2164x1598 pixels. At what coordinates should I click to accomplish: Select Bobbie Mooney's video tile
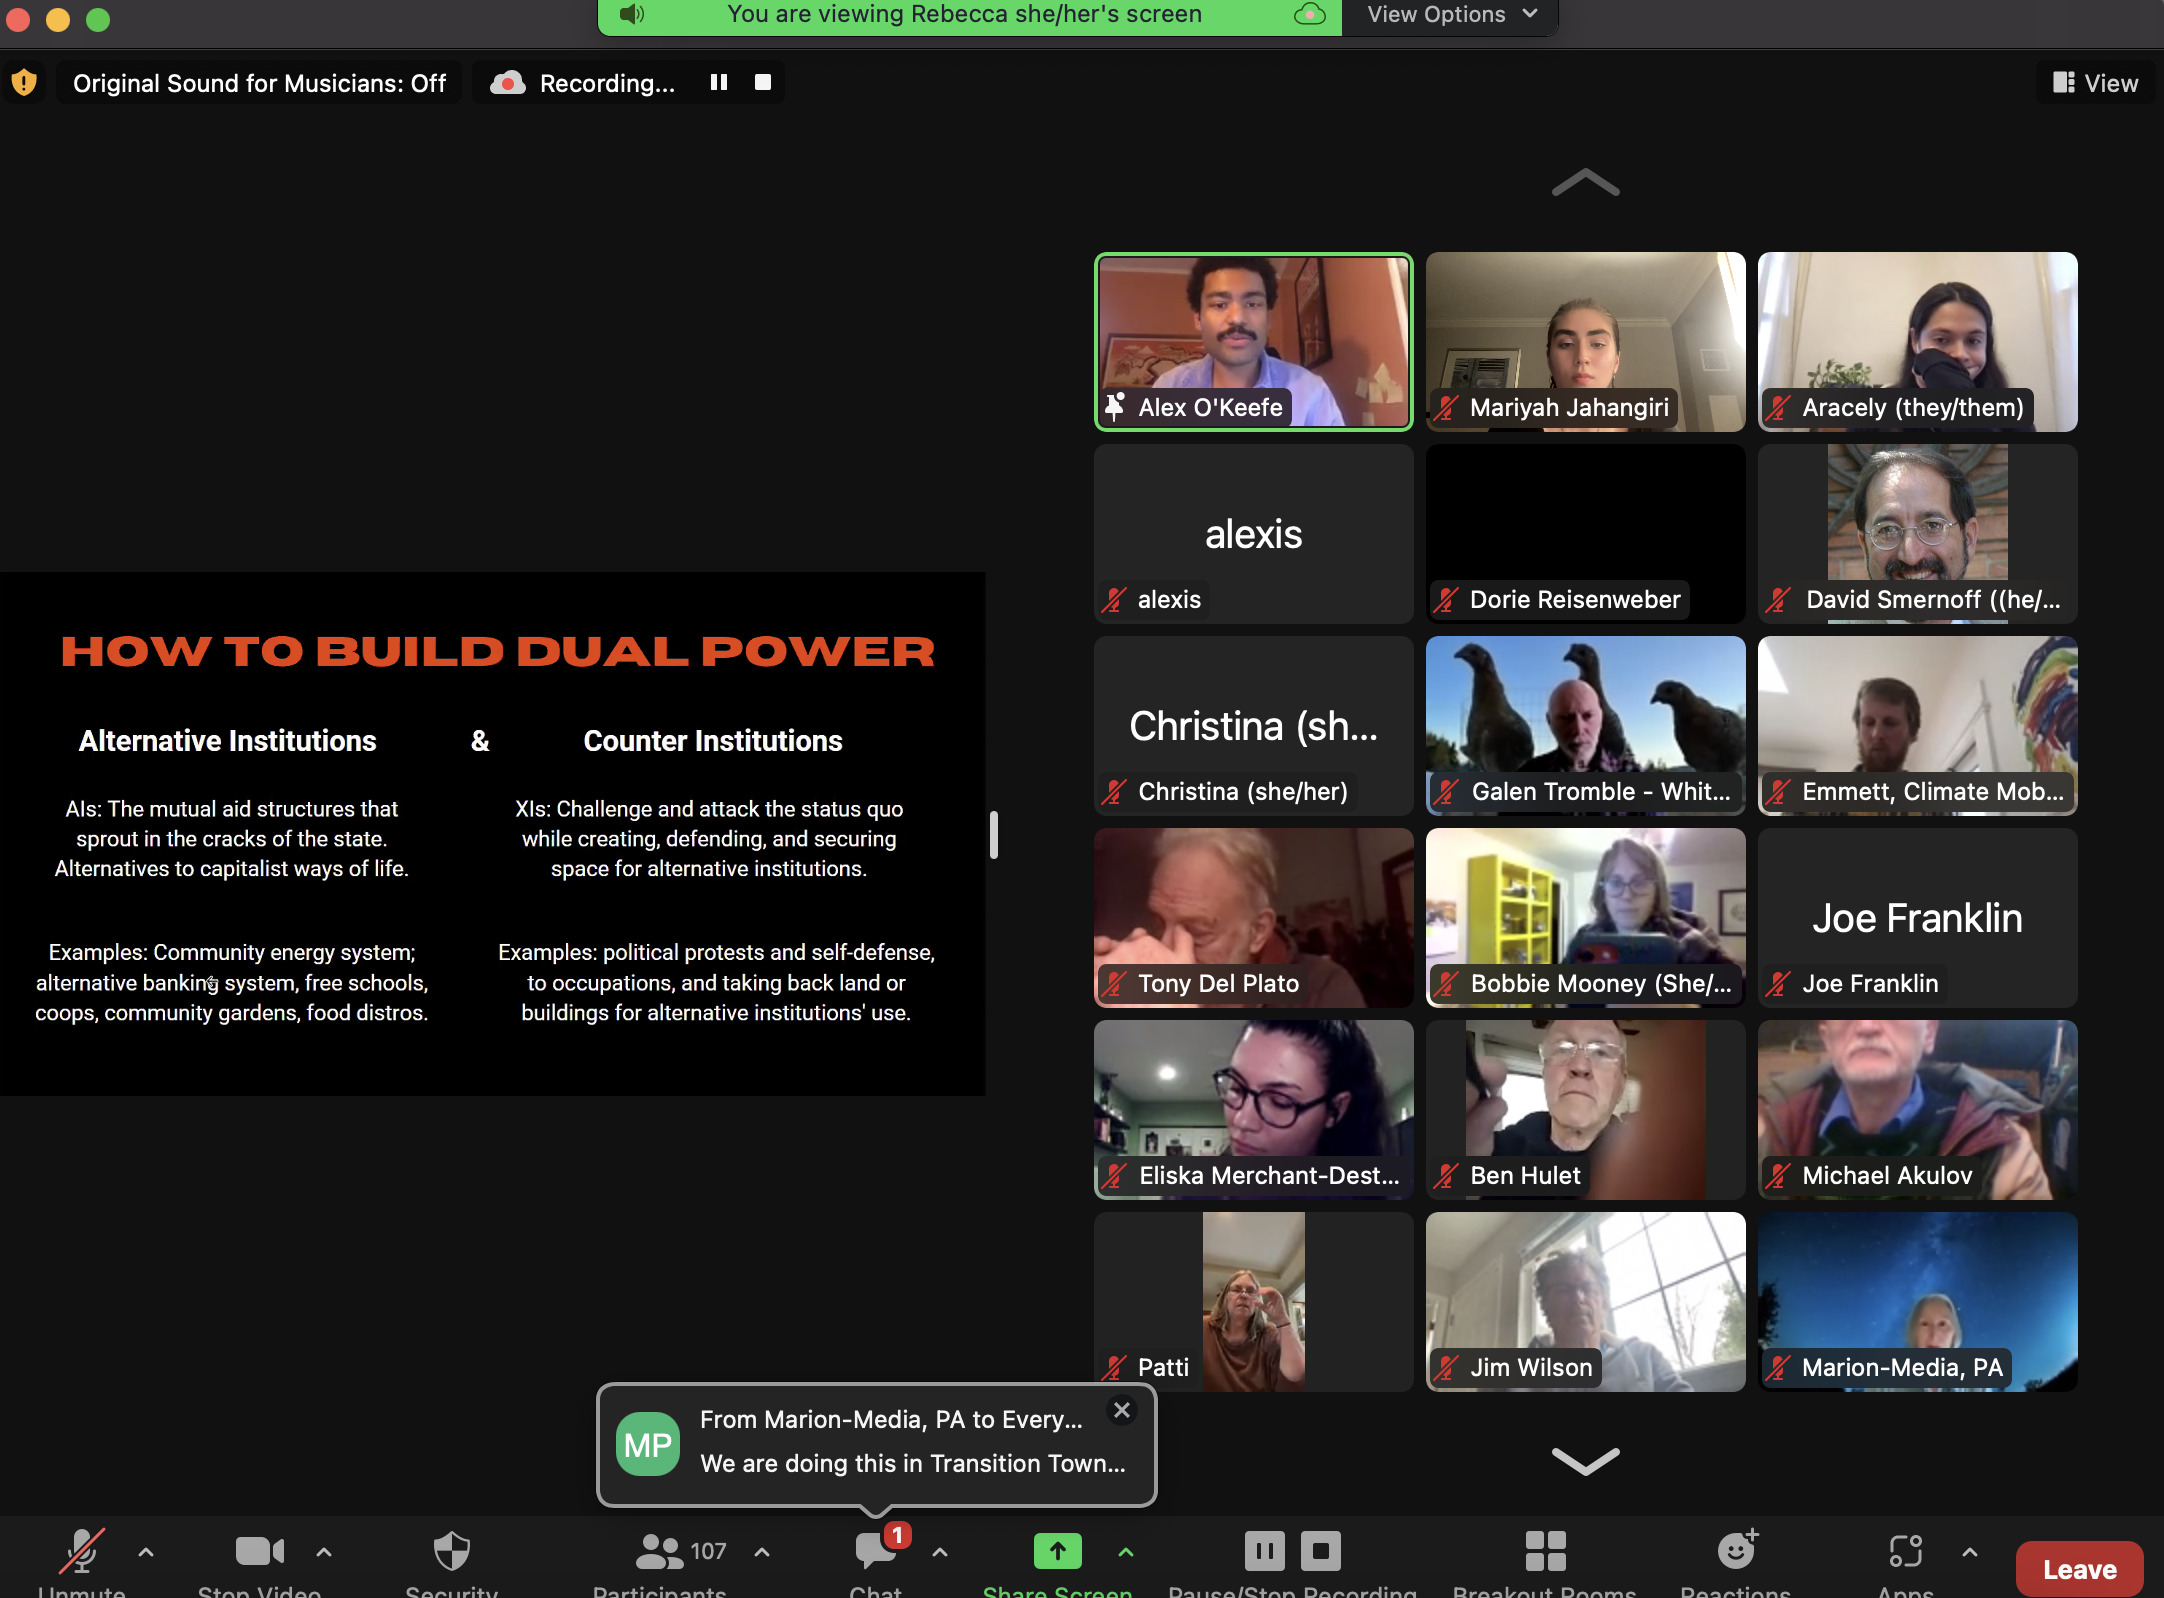point(1586,918)
